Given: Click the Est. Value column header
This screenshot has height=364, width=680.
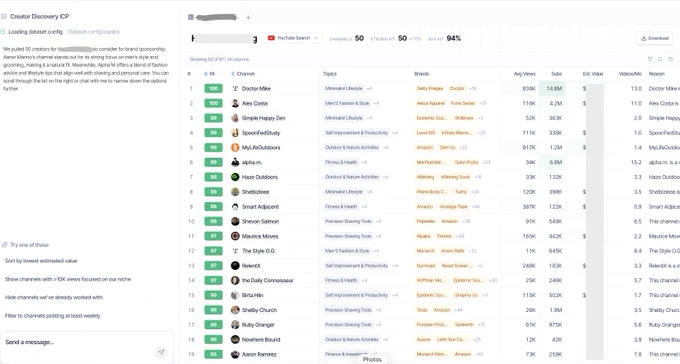Looking at the screenshot, I should click(x=593, y=74).
